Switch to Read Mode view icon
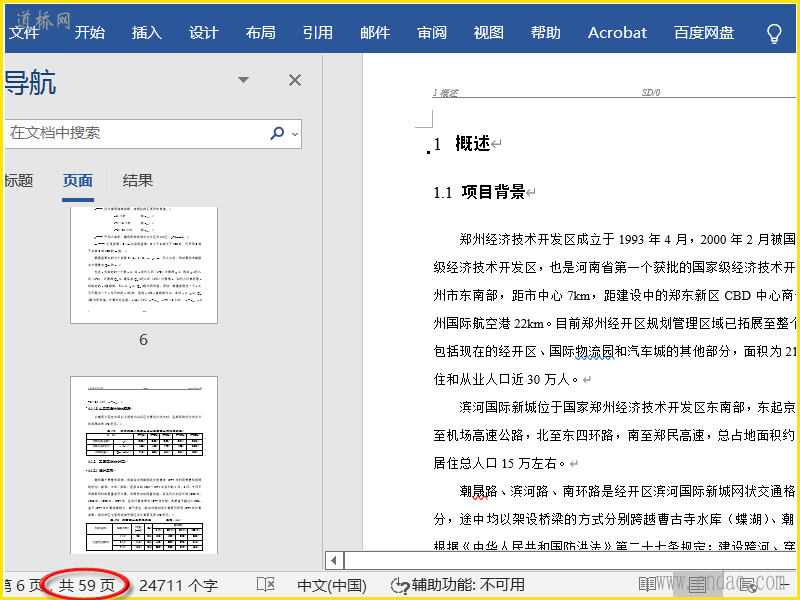 point(648,585)
